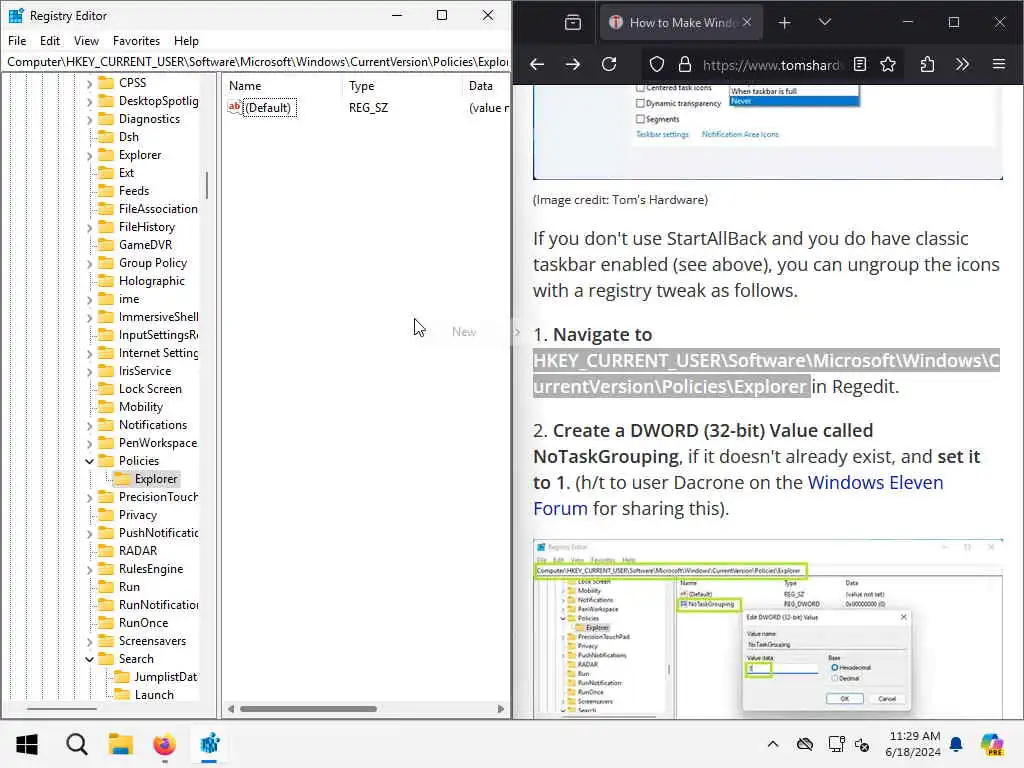Screen dimensions: 1024x768
Task: Click the Firefox URL field
Action: (771, 65)
